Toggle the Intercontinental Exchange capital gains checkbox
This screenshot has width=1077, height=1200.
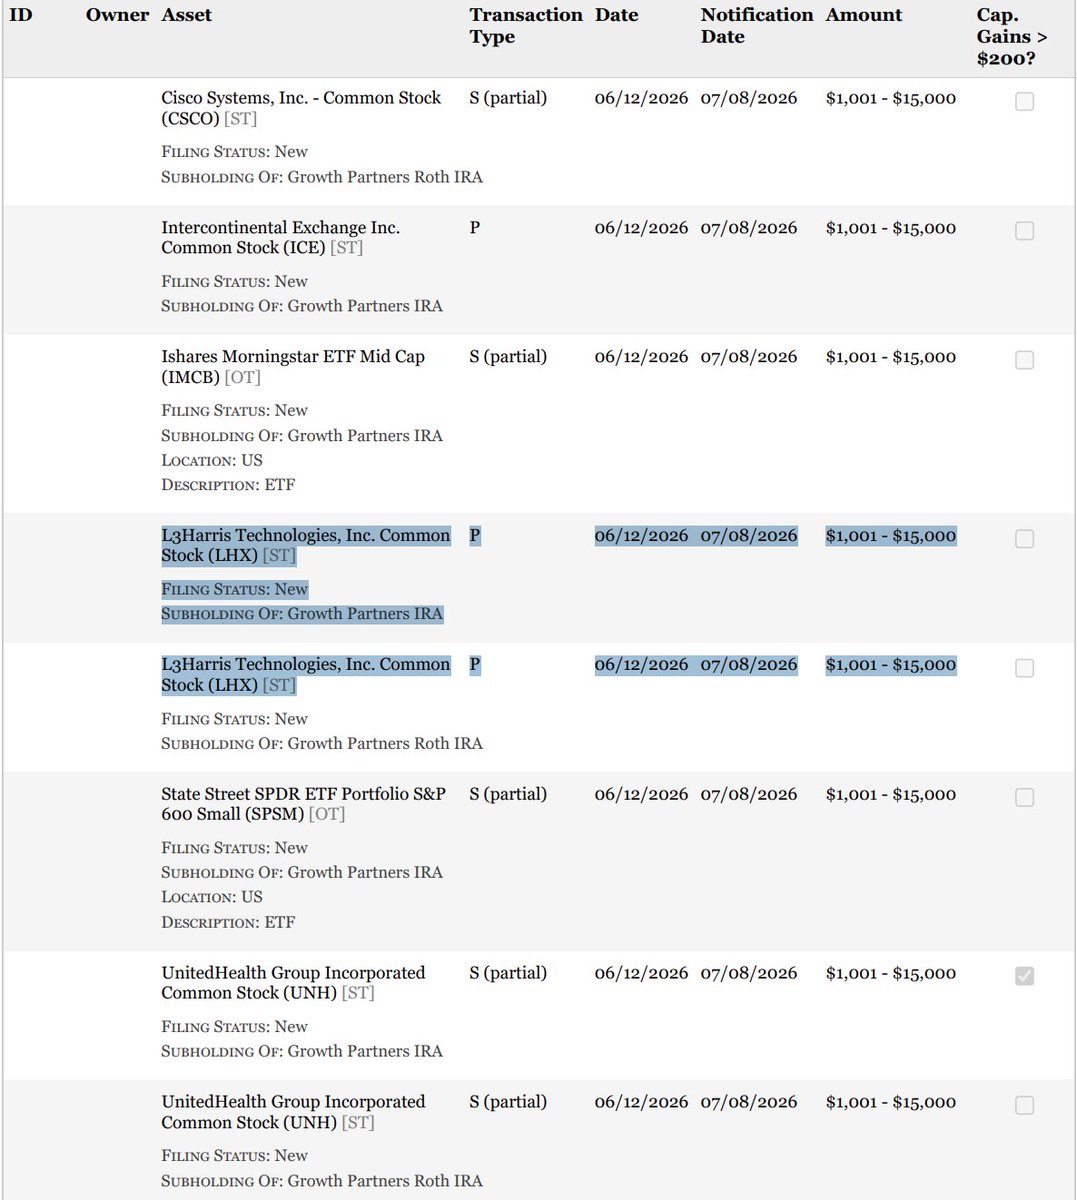pyautogui.click(x=1024, y=231)
